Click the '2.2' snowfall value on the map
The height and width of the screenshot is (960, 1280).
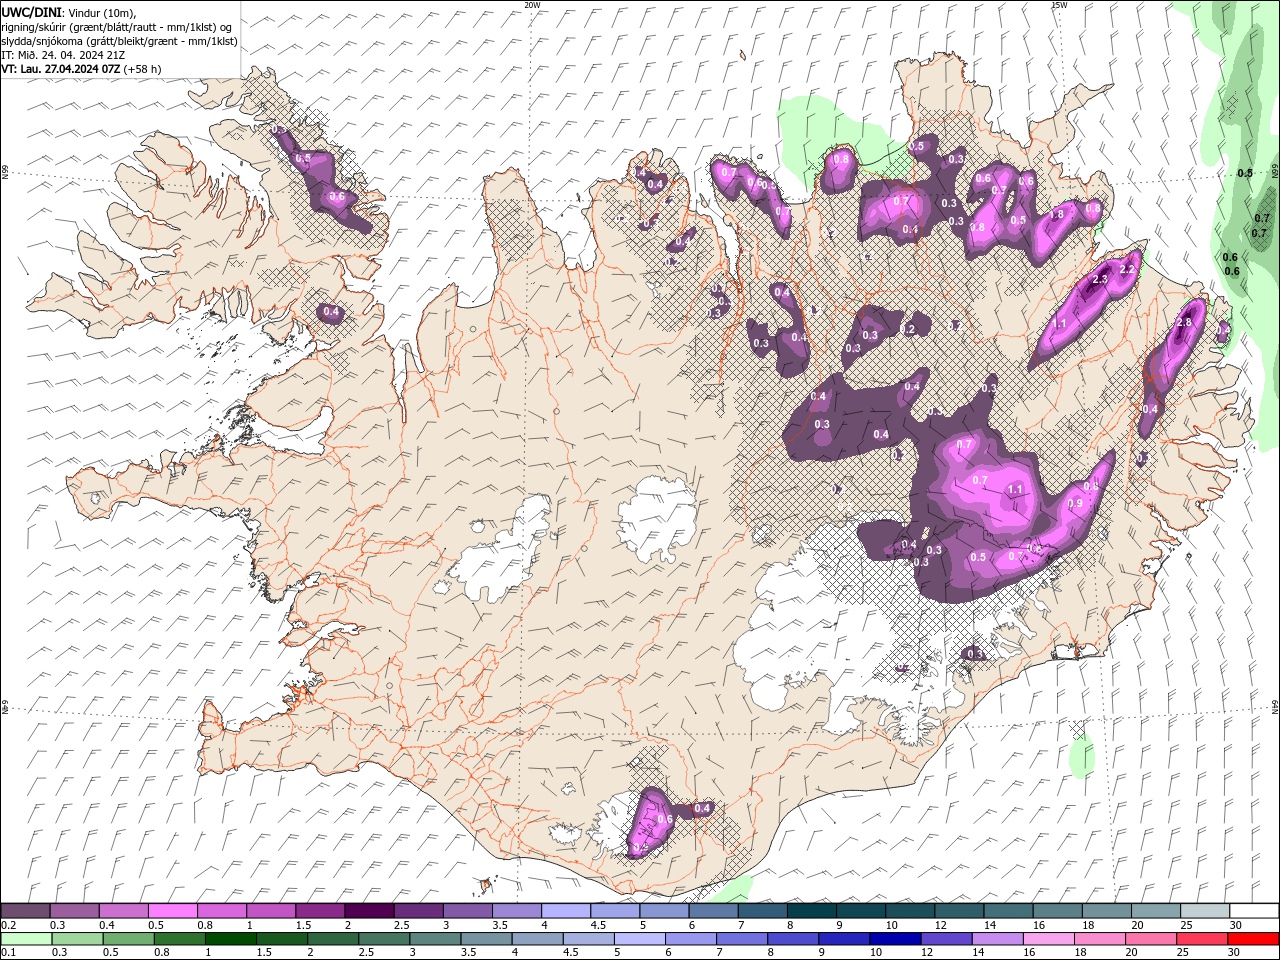pyautogui.click(x=1127, y=269)
